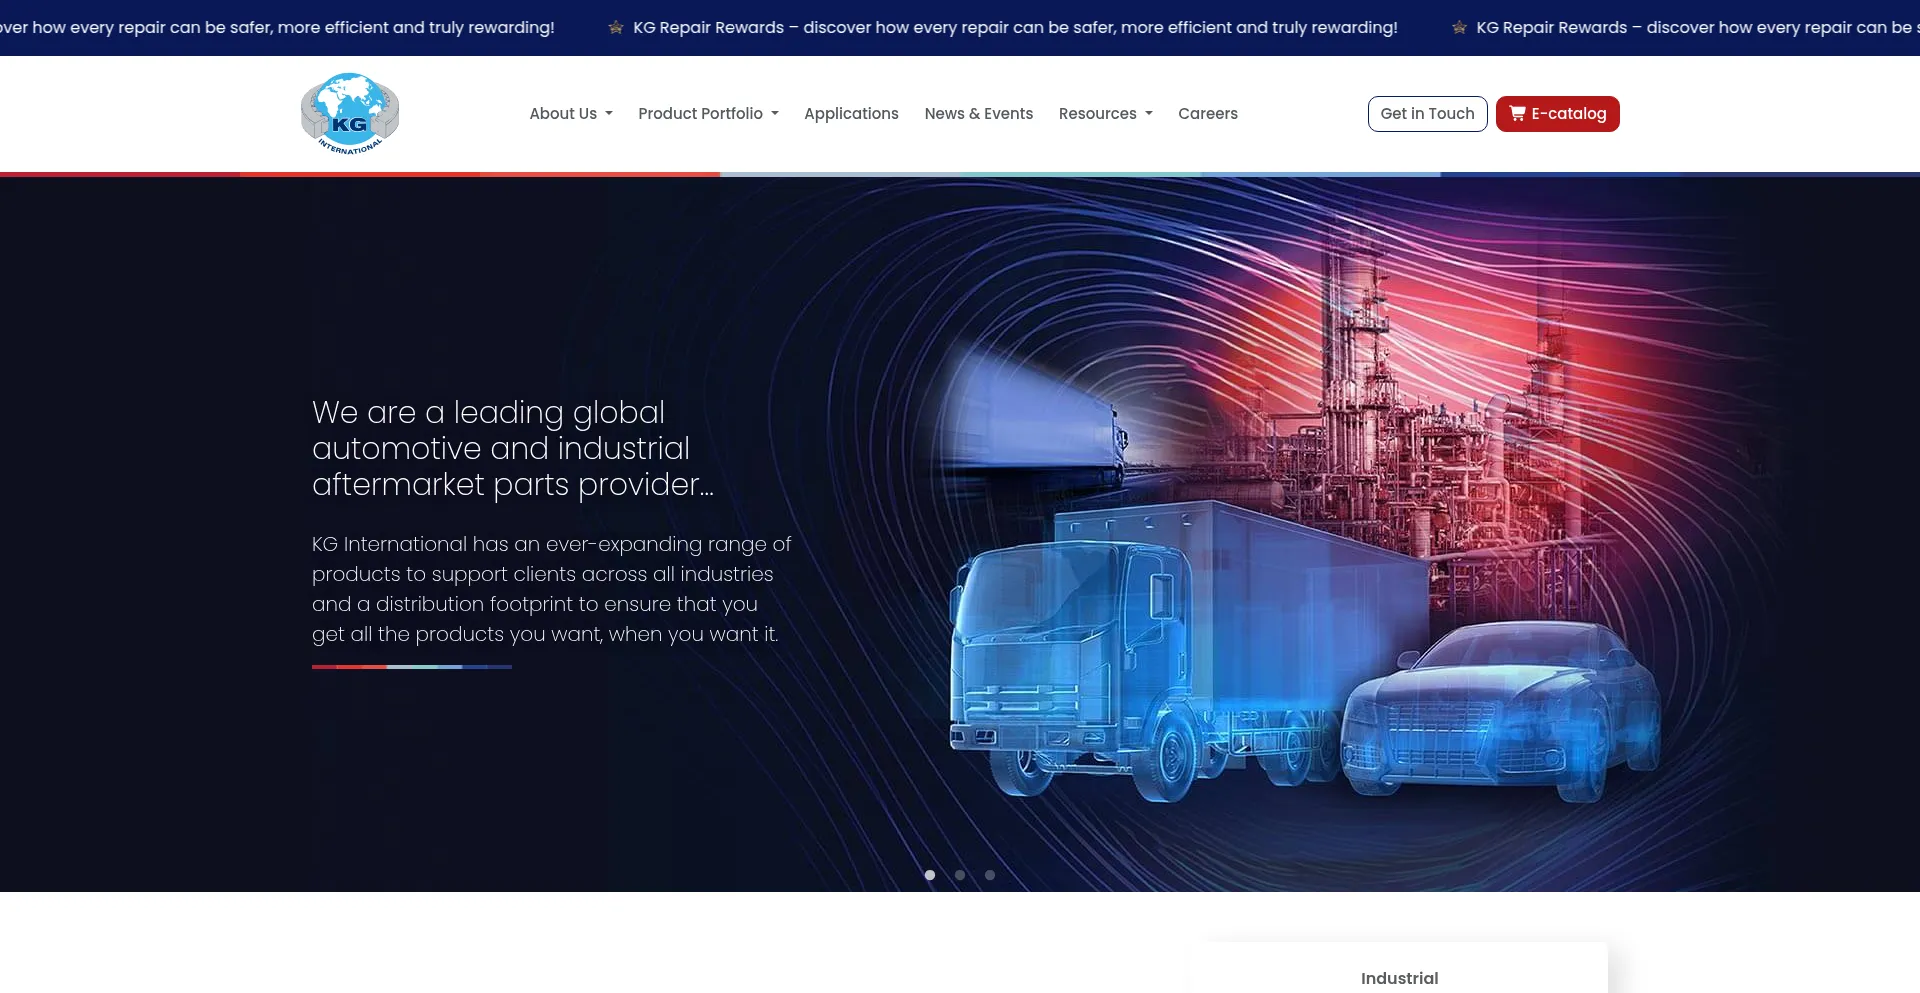Click the star icon before rightmost KG Repair Rewards

pyautogui.click(x=1459, y=28)
